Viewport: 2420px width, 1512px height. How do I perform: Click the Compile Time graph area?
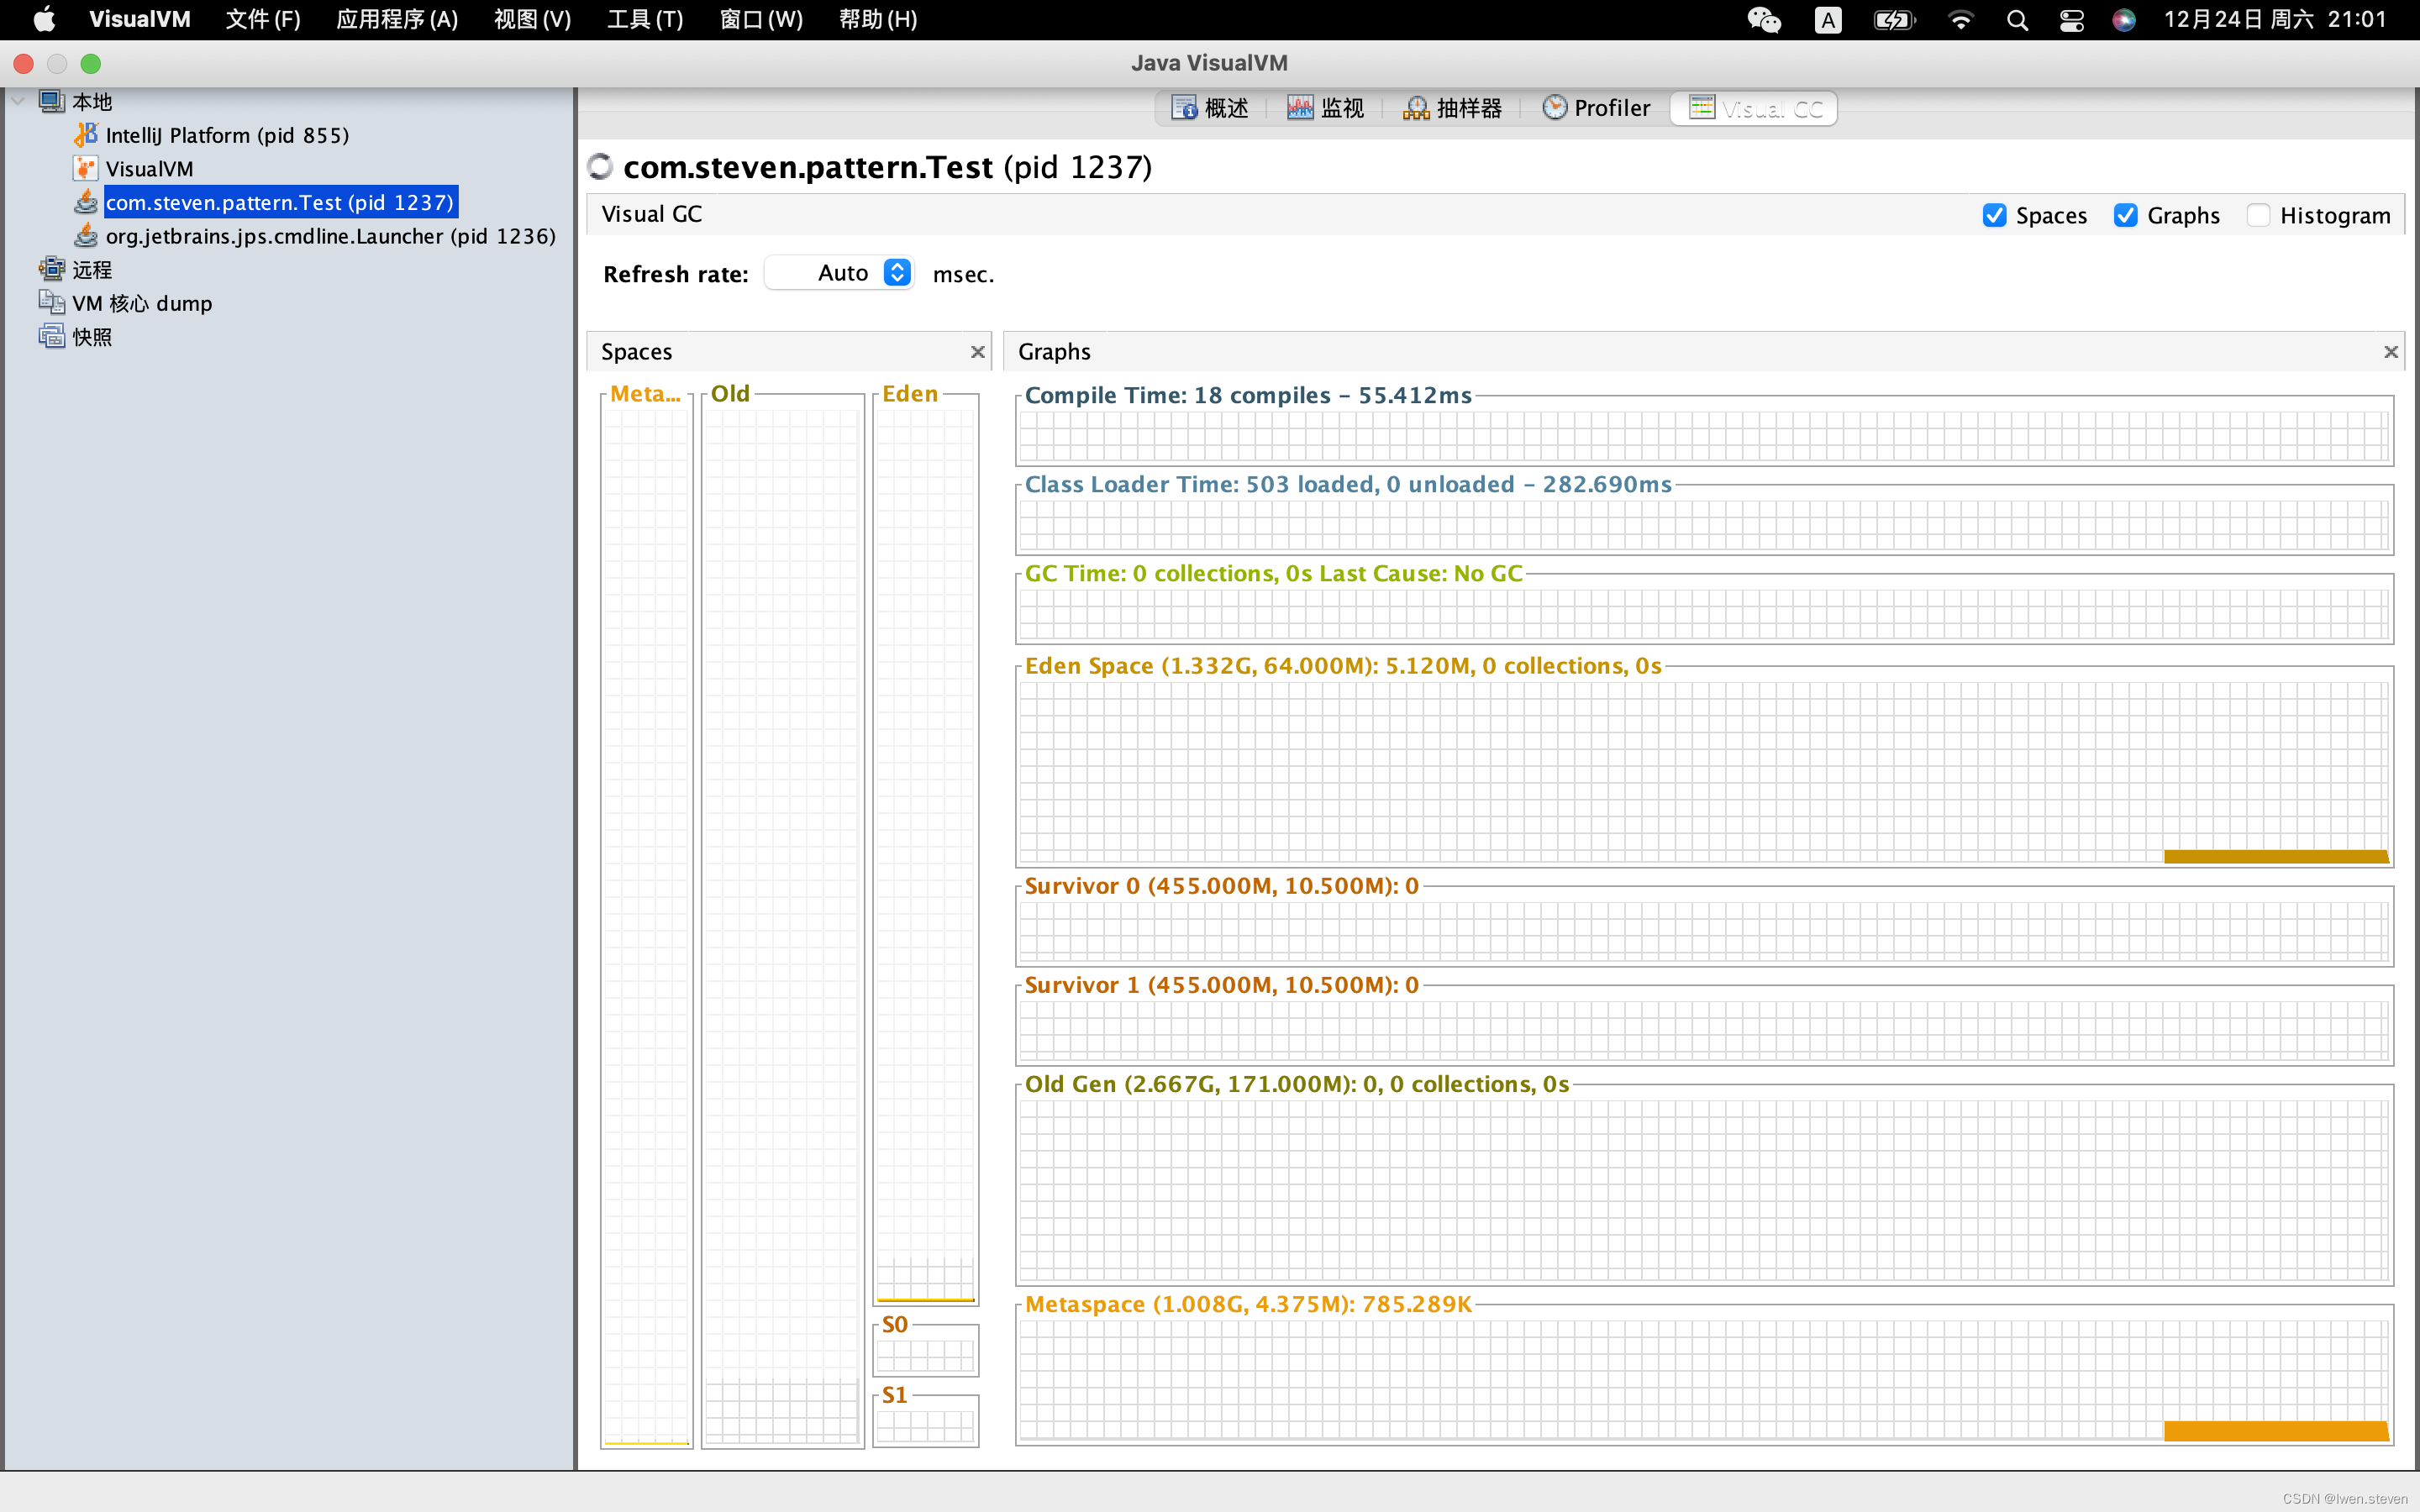(1704, 436)
